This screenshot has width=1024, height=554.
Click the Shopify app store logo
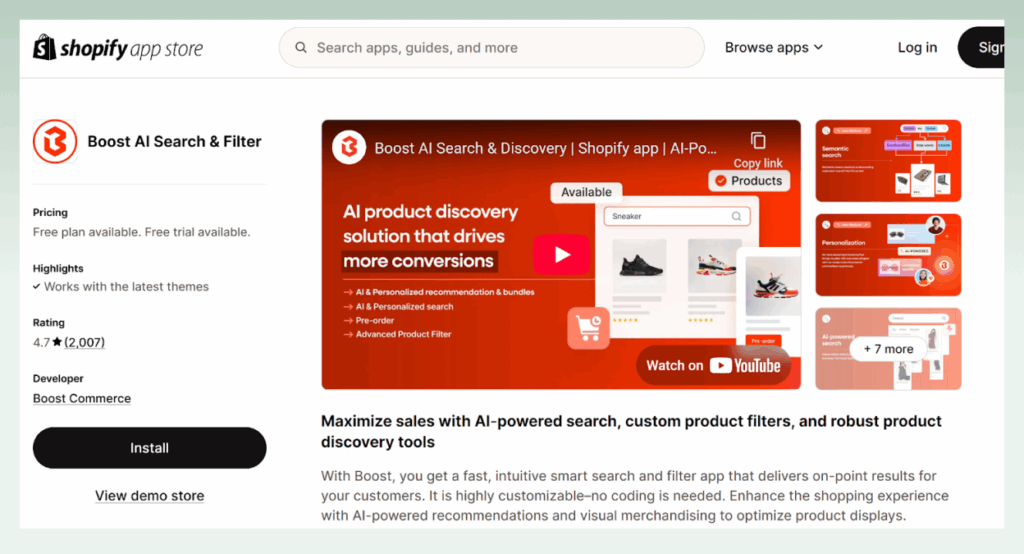coord(118,48)
